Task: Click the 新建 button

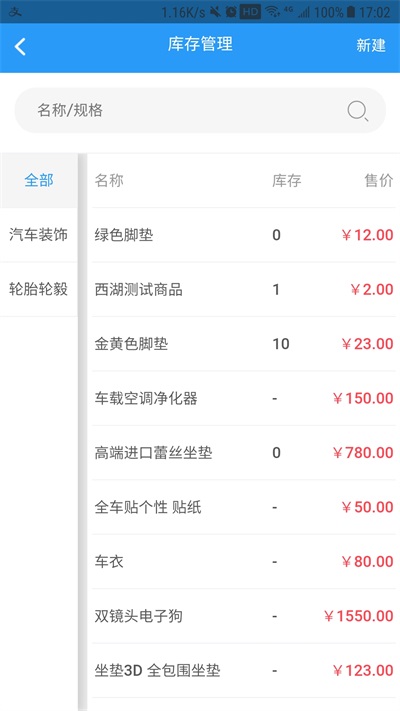Action: coord(371,45)
